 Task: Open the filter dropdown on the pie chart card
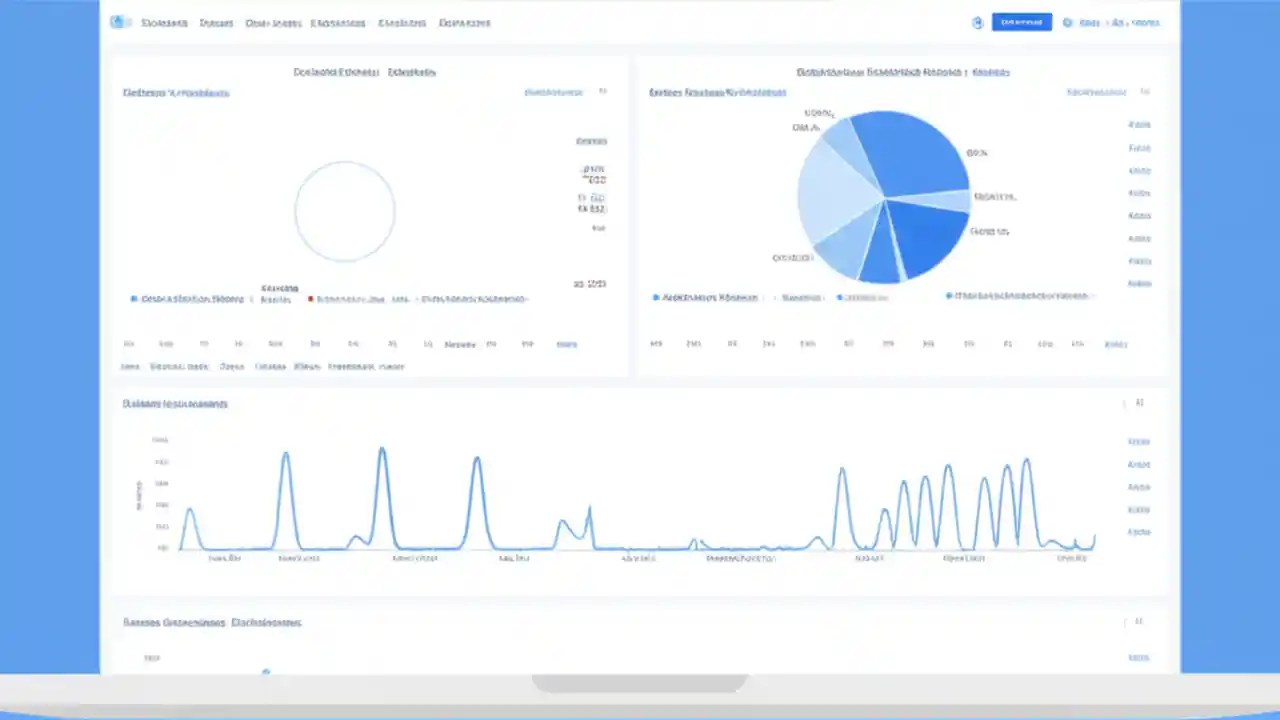[x=1096, y=91]
